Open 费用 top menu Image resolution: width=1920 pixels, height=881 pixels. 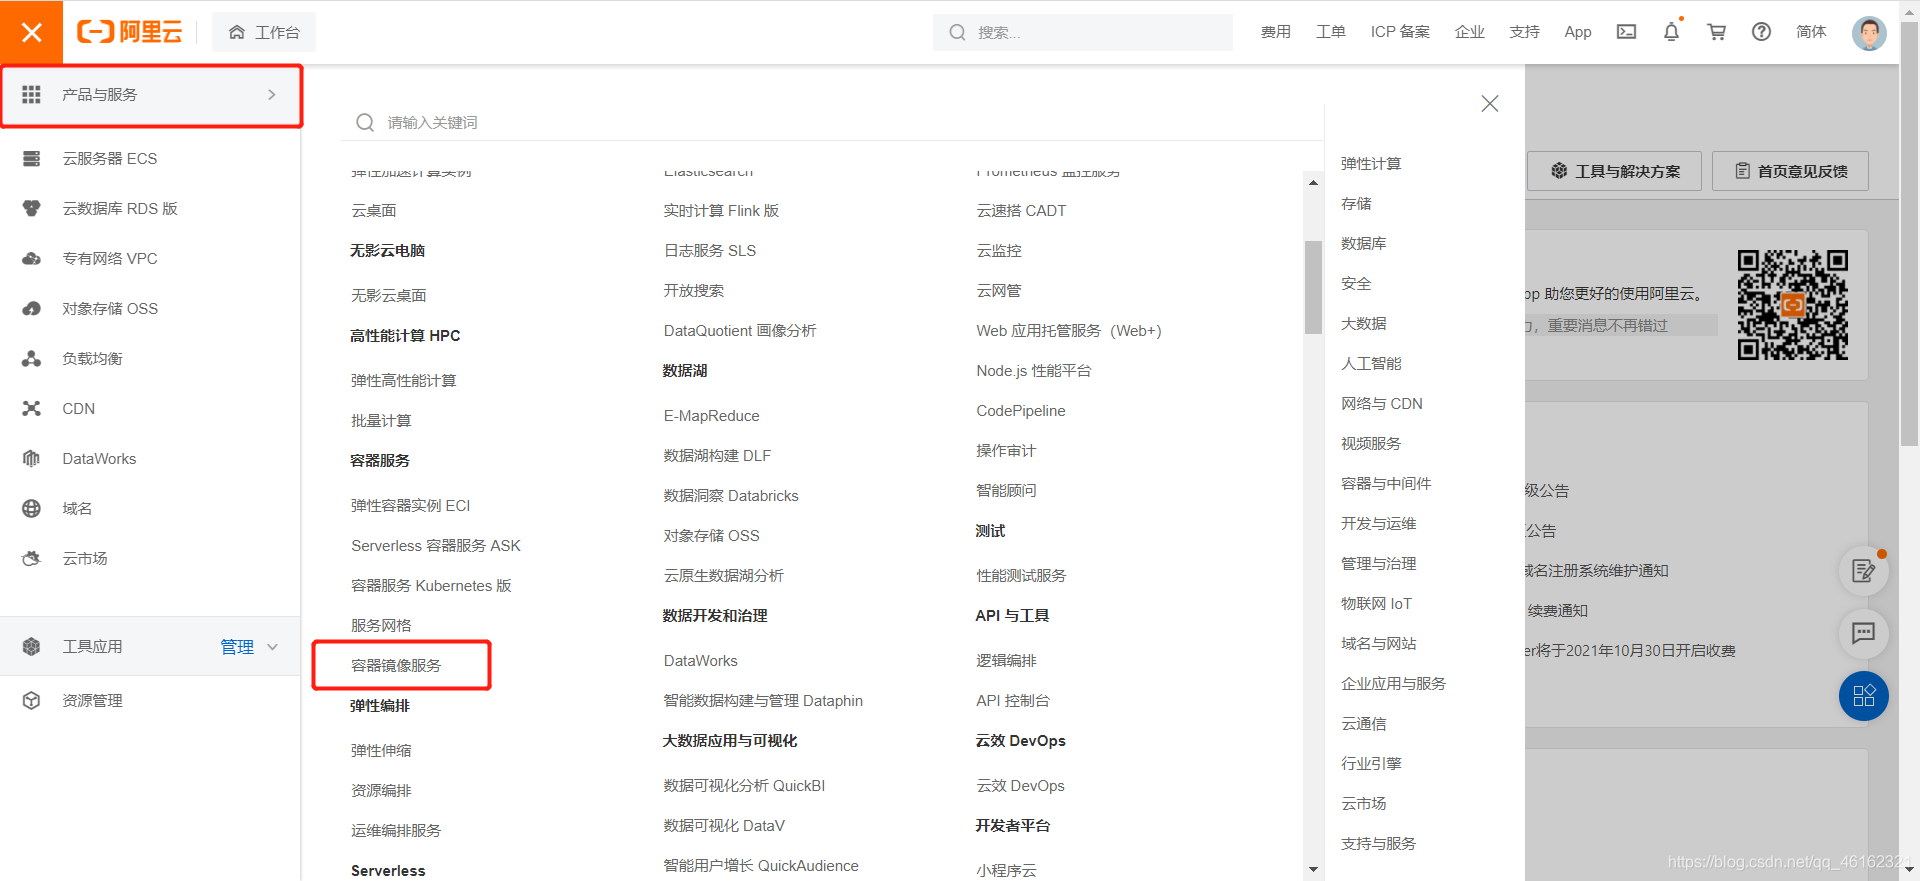(x=1276, y=32)
